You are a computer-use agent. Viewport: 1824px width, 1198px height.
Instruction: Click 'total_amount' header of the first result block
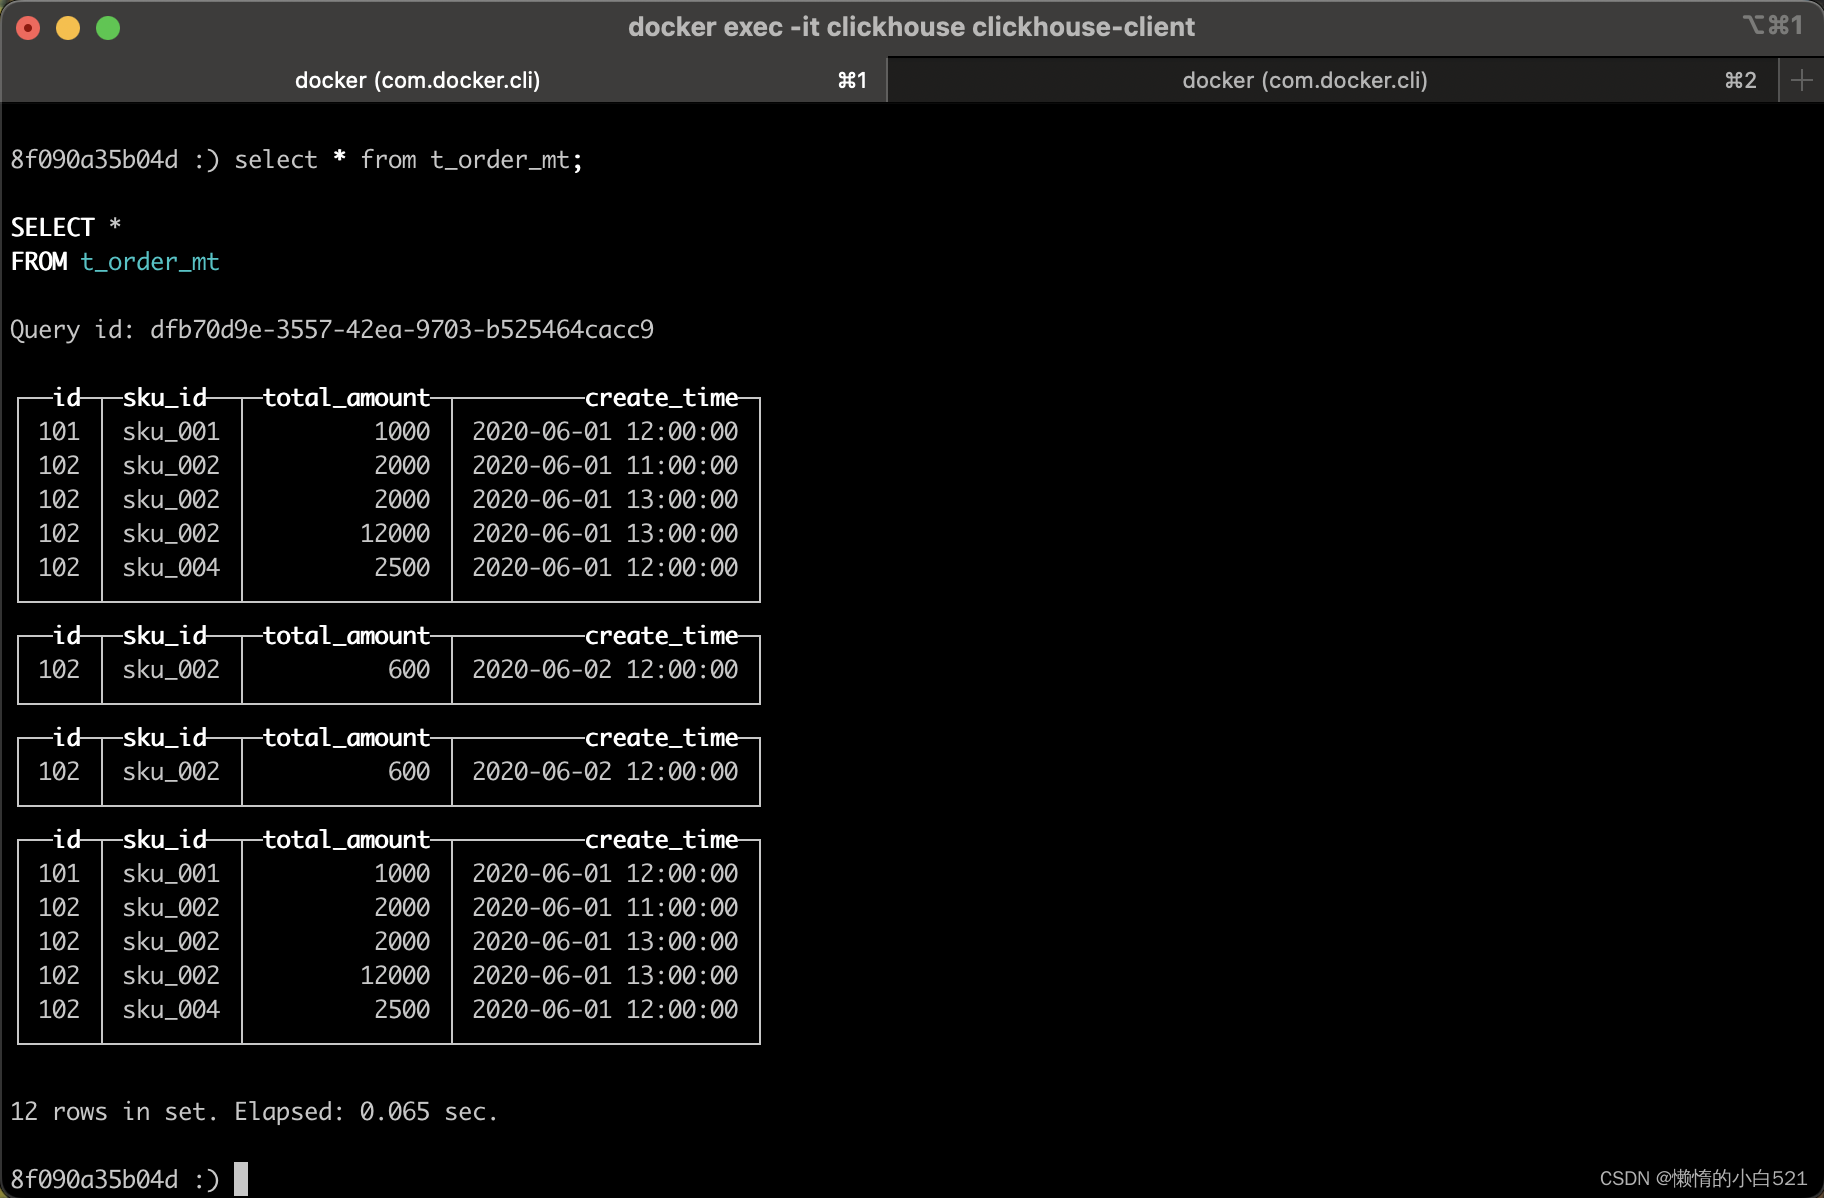pos(346,398)
